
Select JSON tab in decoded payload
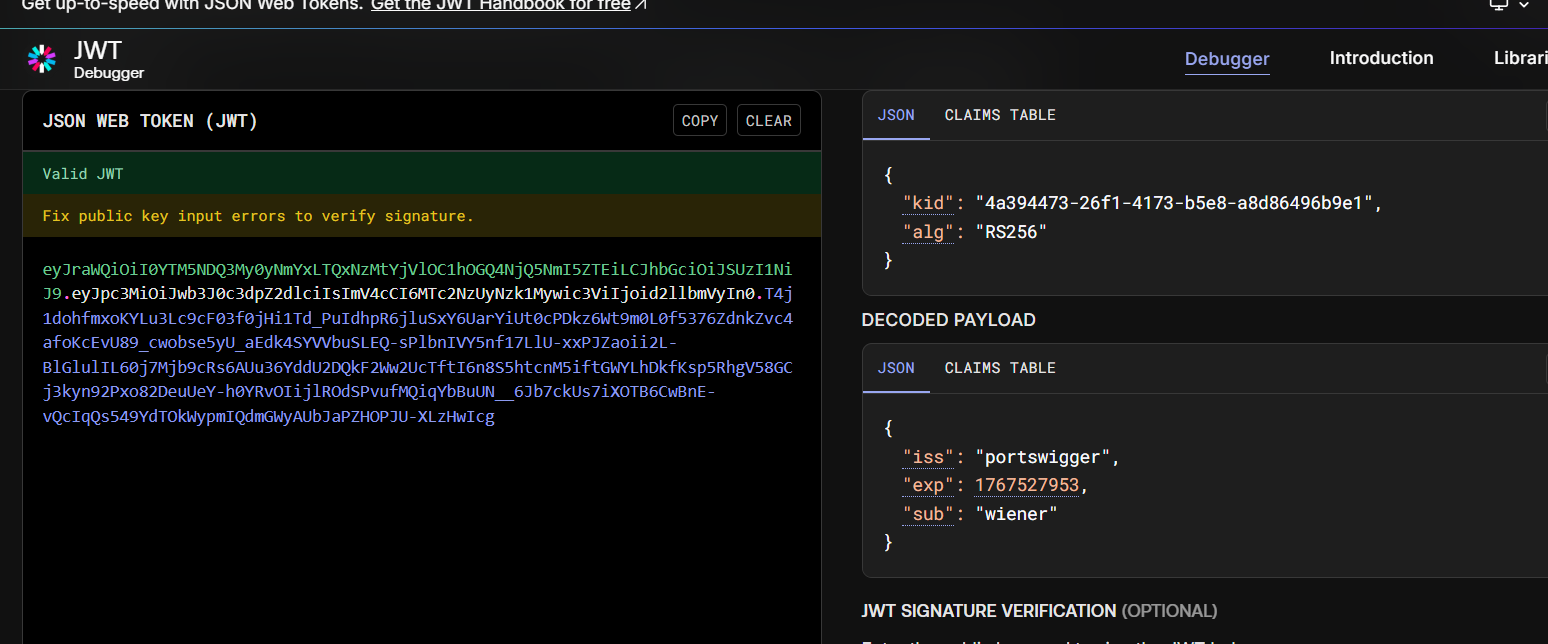896,368
